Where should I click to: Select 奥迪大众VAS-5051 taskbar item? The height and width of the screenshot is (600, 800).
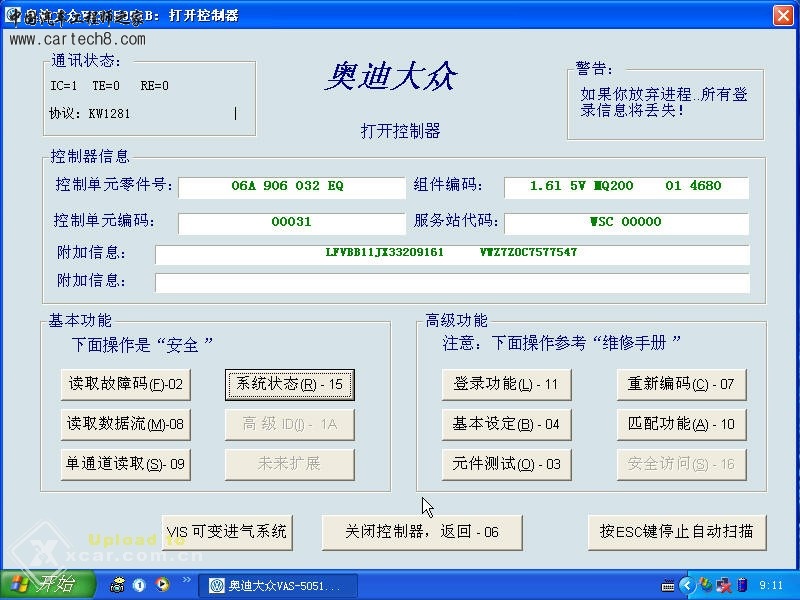point(278,586)
